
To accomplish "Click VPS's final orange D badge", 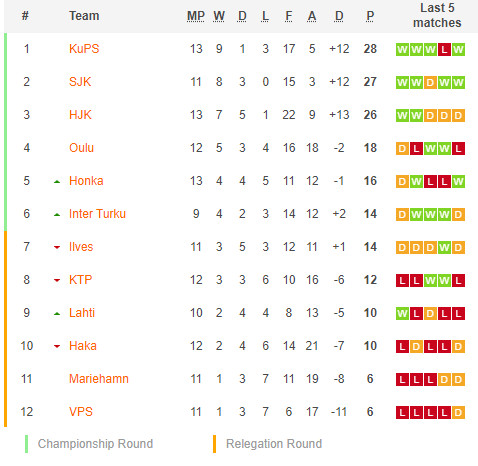I will 458,413.
